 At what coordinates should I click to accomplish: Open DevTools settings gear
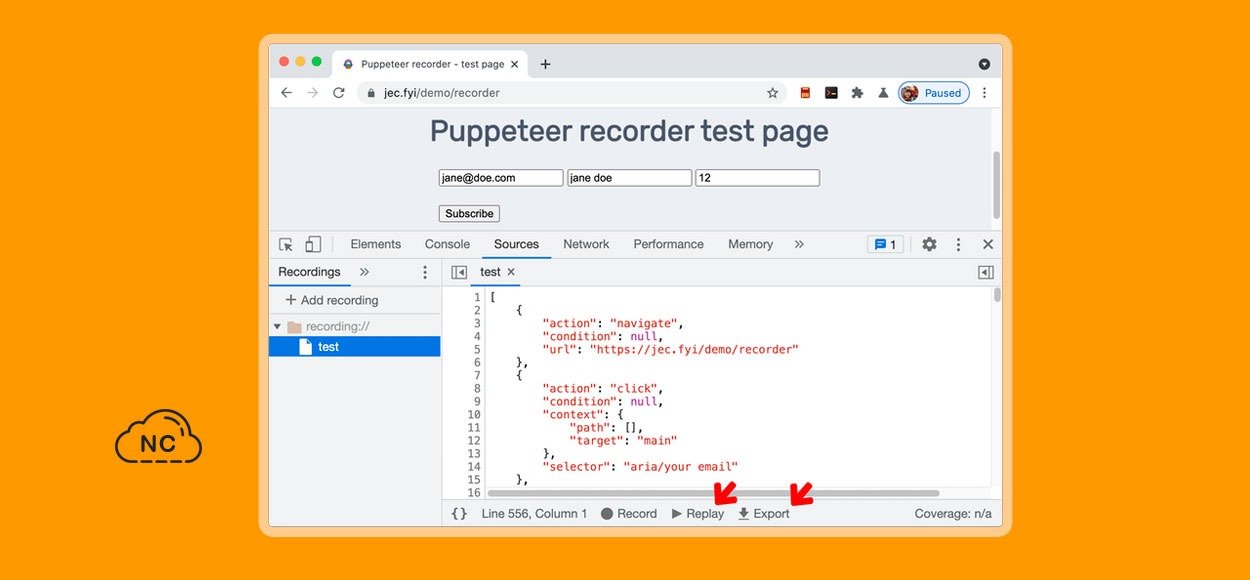[x=929, y=244]
